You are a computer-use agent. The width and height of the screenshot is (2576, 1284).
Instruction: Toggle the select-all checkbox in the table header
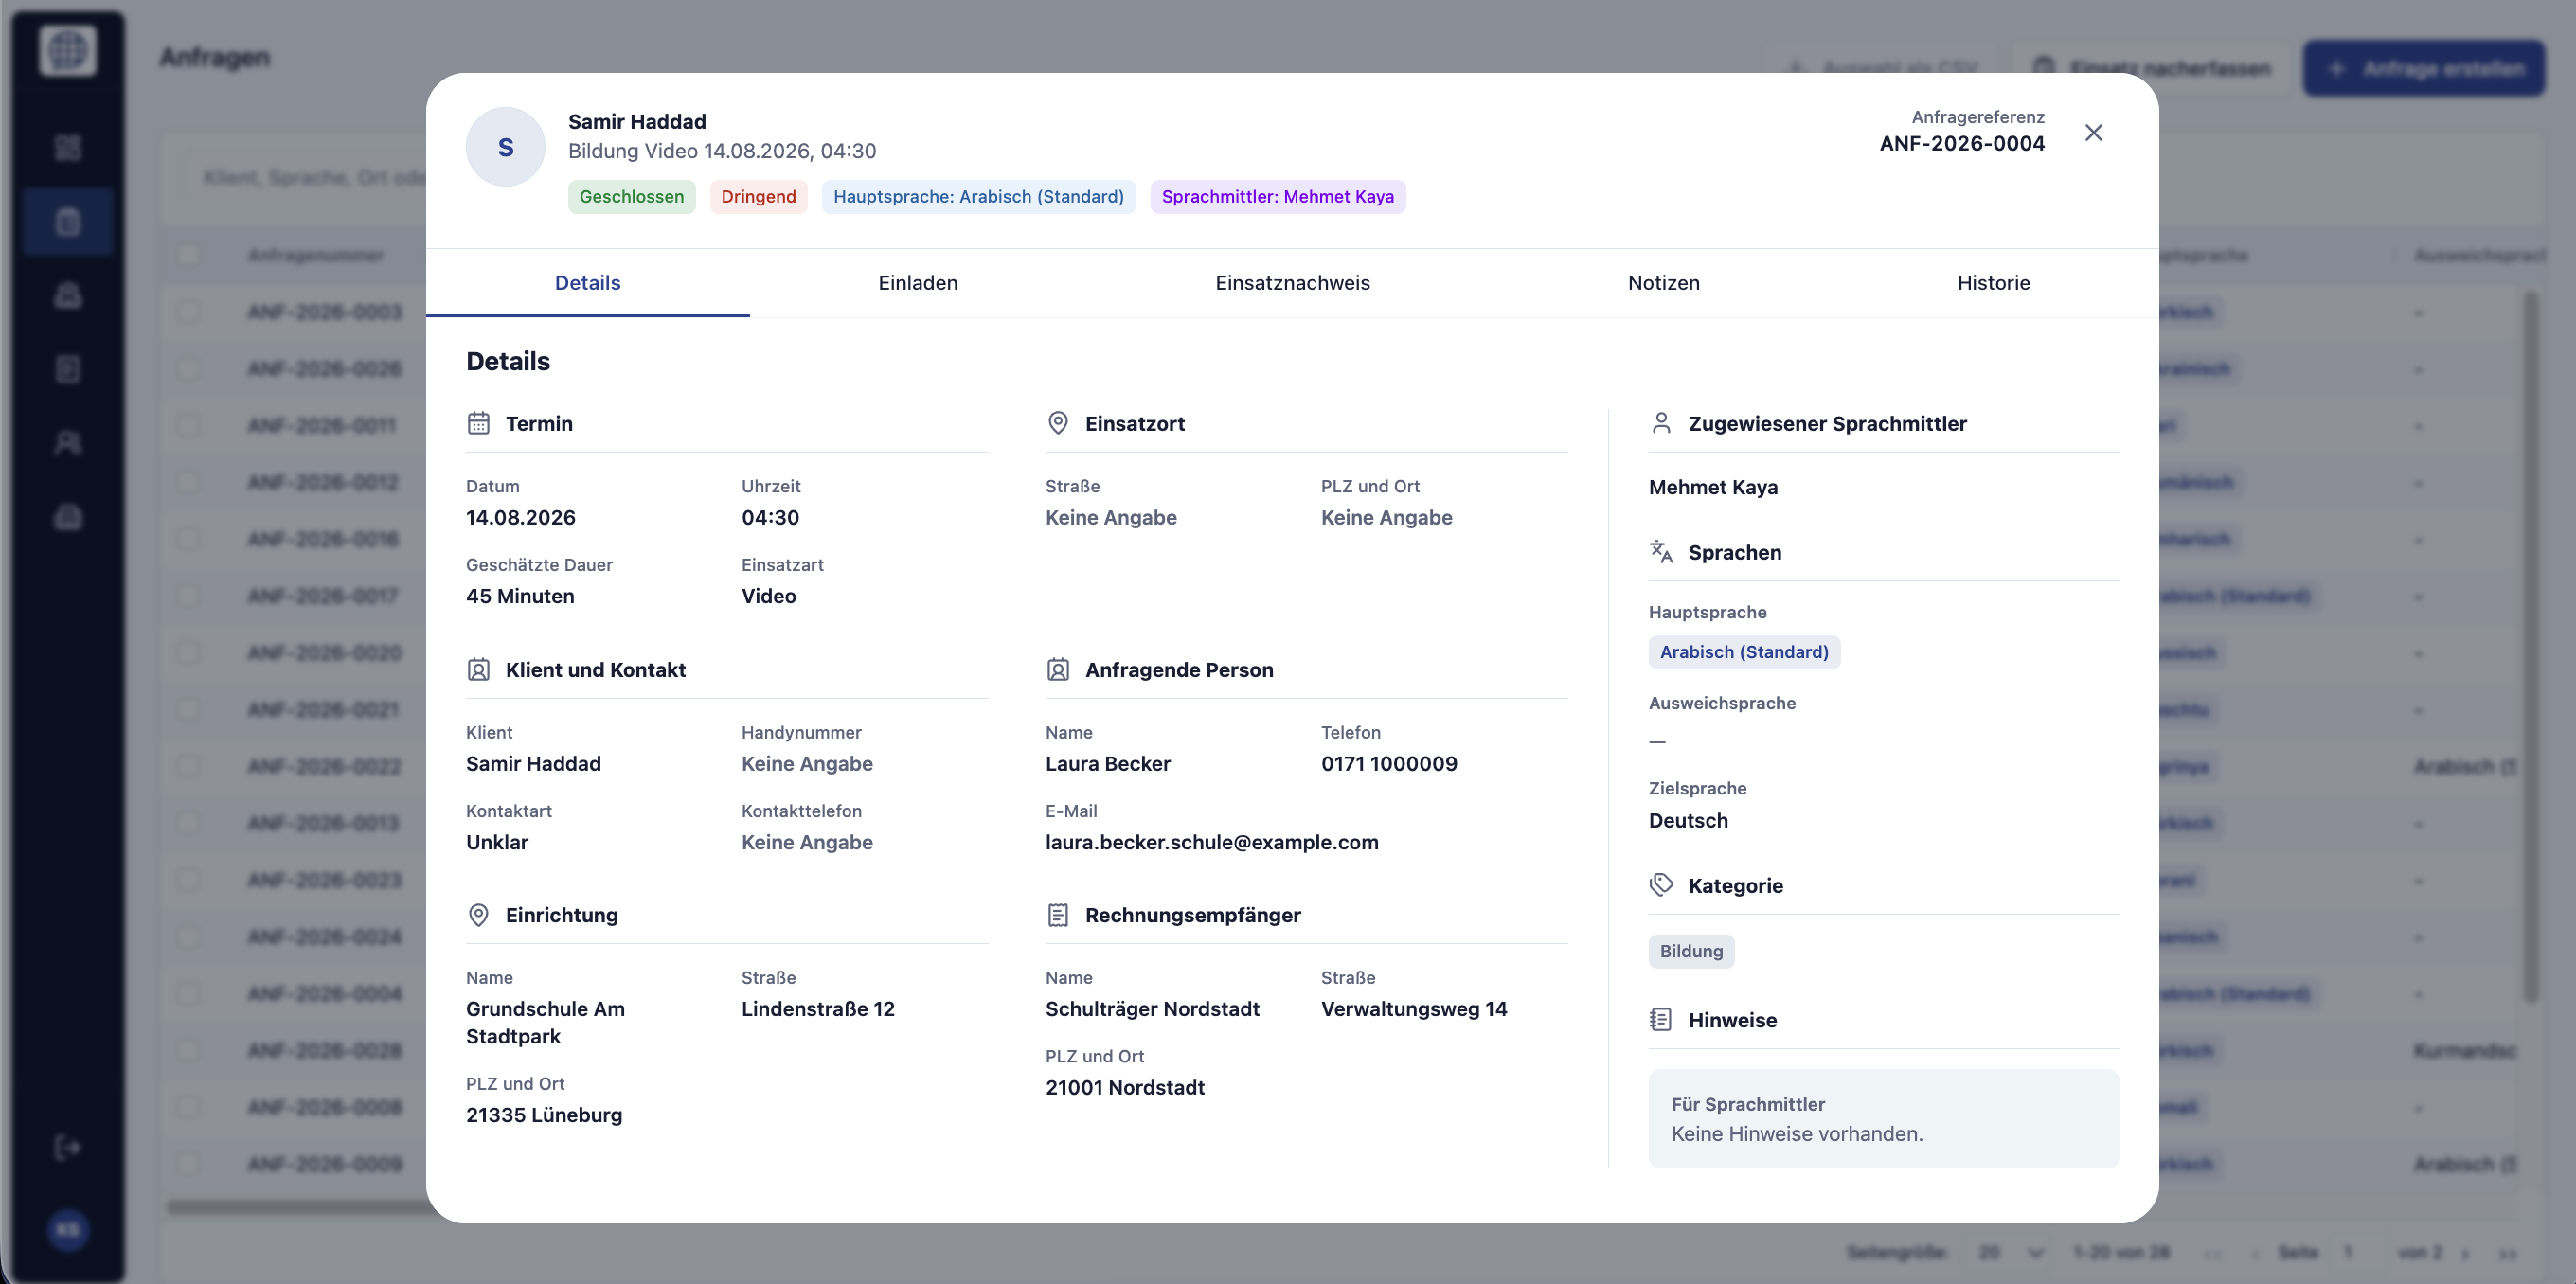pyautogui.click(x=188, y=255)
